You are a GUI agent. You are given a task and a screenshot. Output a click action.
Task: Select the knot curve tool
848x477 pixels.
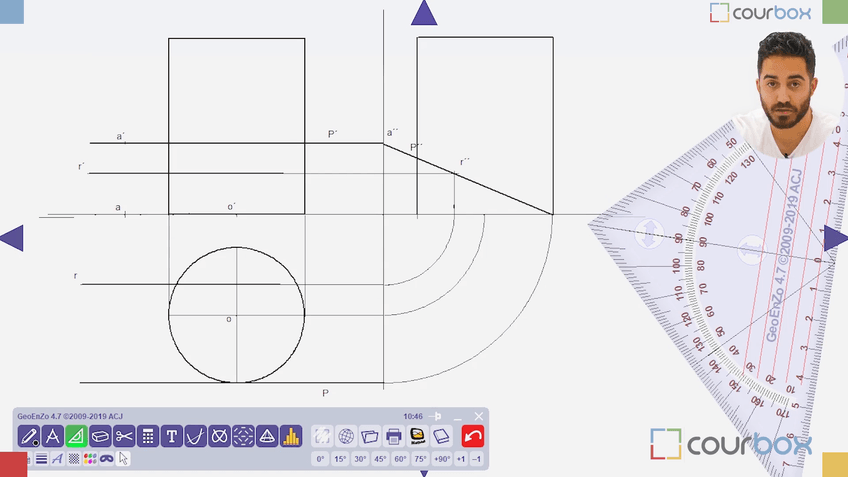(219, 436)
